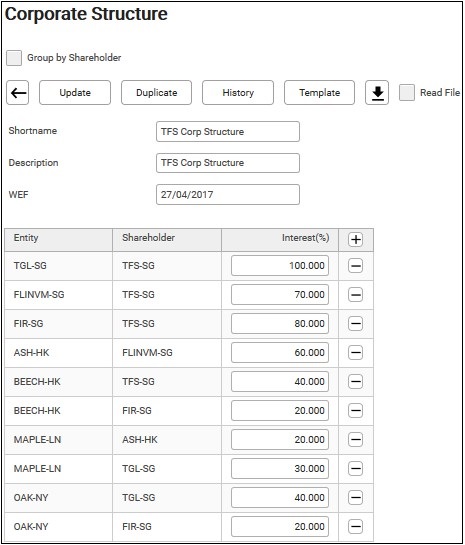Tick the Read File checkbox
The width and height of the screenshot is (465, 545).
pyautogui.click(x=407, y=93)
